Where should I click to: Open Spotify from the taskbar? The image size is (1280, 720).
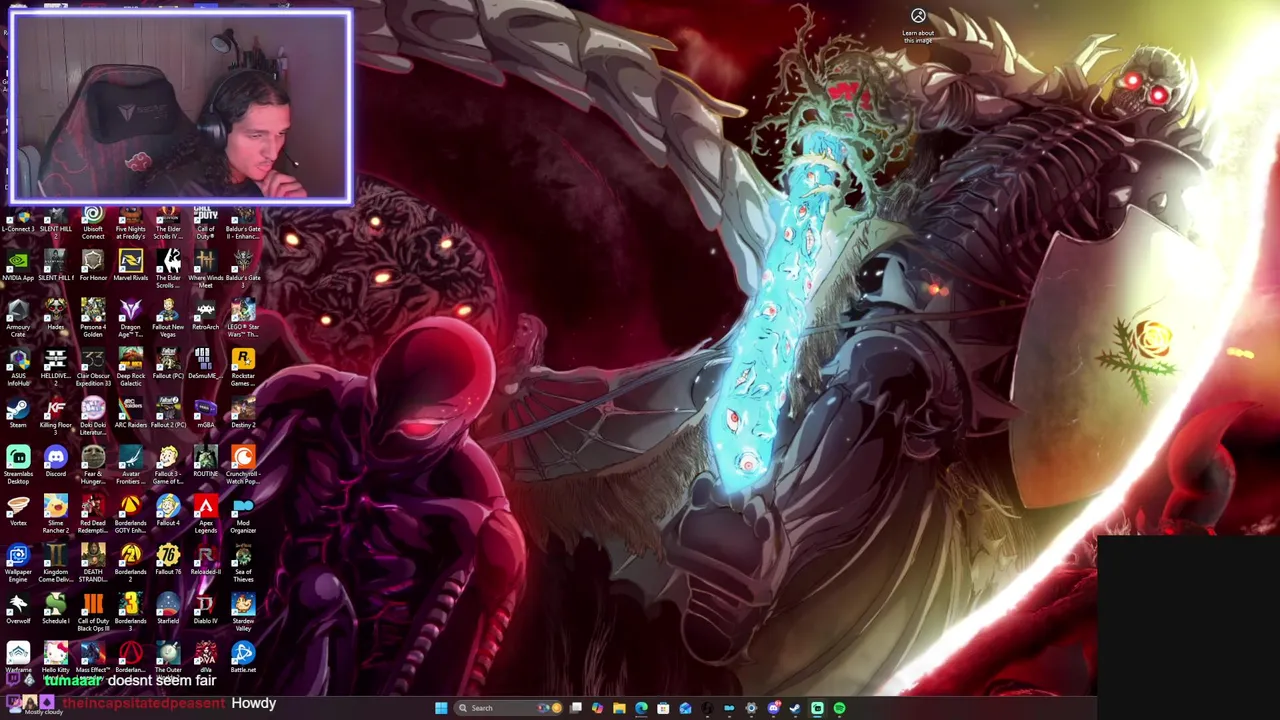tap(839, 708)
